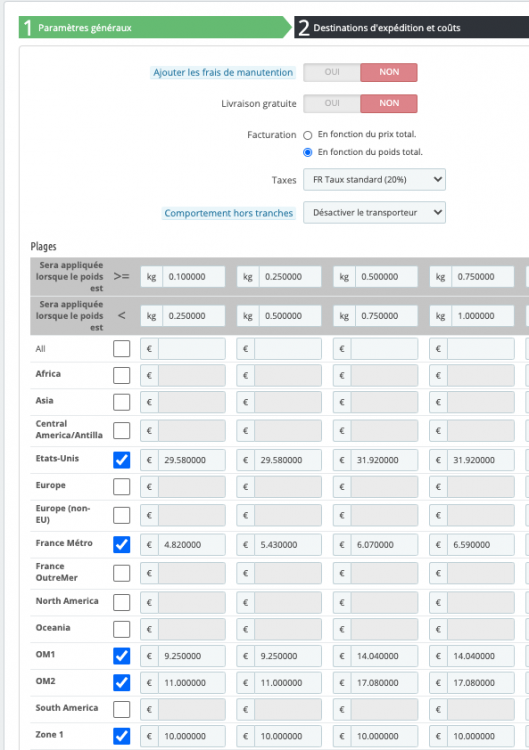This screenshot has width=529, height=750.
Task: Open the Taxes dropdown FR Taux standard
Action: (x=375, y=180)
